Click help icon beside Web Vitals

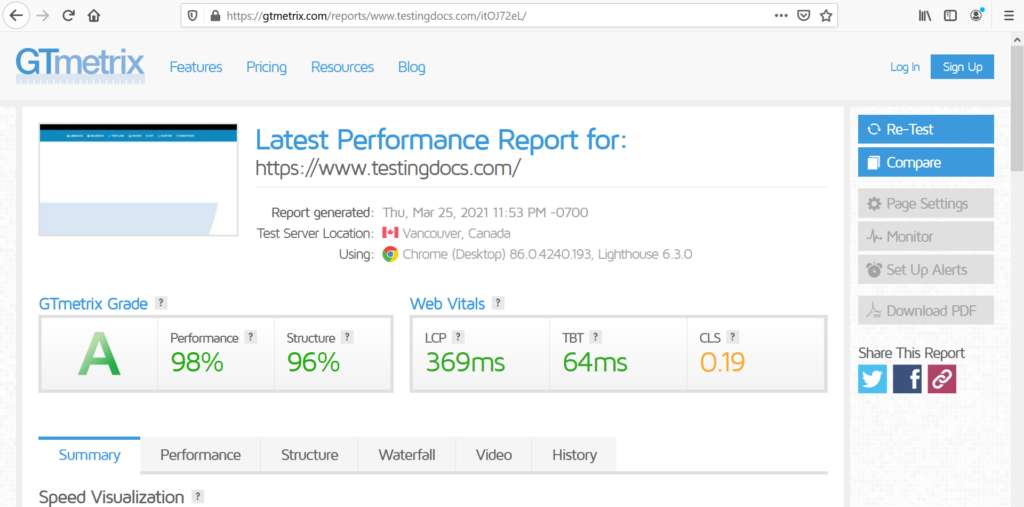coord(498,303)
